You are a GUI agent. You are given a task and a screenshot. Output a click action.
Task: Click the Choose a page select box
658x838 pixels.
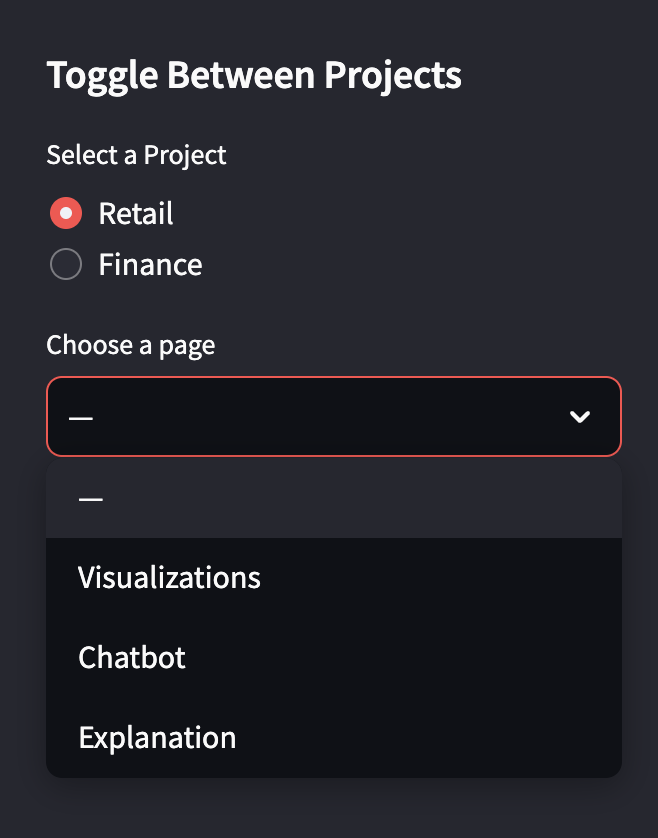(x=334, y=416)
